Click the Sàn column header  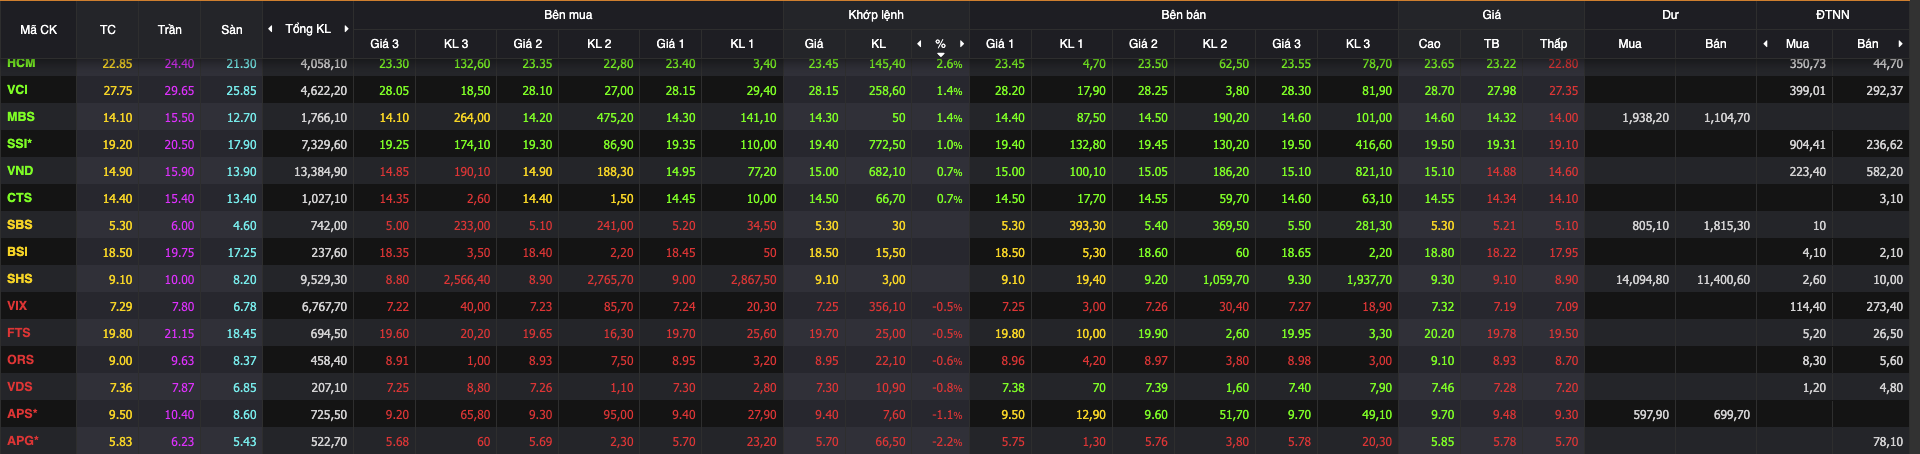pos(232,30)
